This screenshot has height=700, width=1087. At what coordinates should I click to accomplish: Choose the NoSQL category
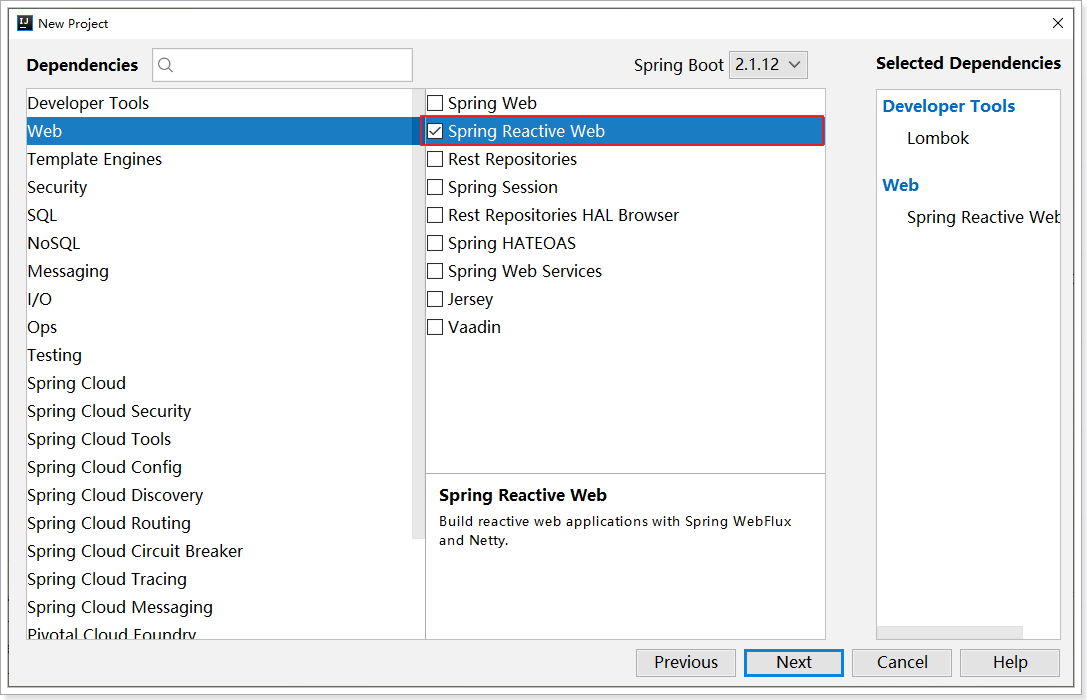click(219, 243)
